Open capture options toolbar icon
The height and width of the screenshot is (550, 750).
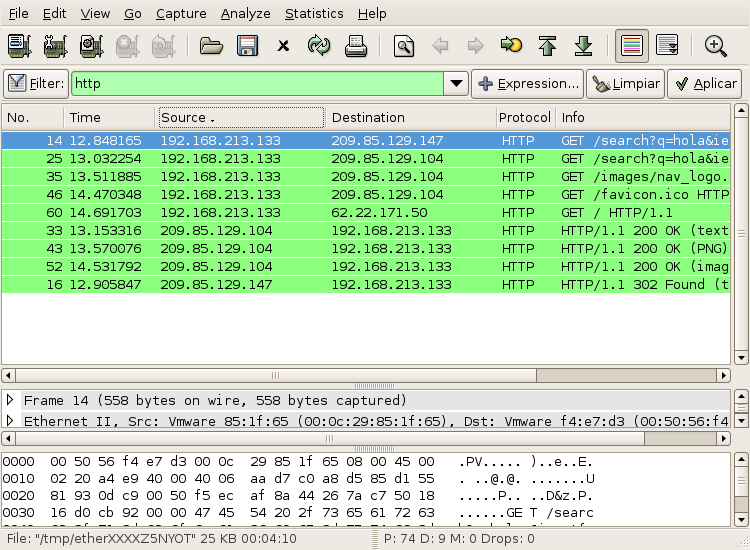[55, 46]
